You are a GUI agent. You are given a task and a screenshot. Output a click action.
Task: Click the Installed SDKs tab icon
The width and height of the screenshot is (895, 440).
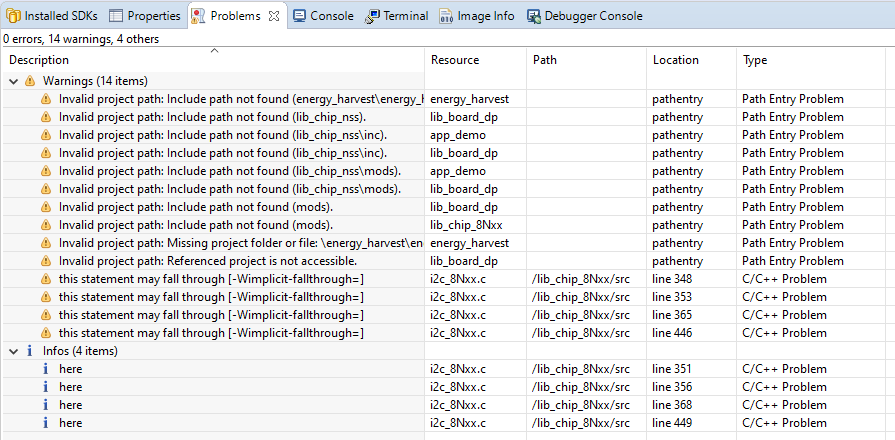pos(13,16)
